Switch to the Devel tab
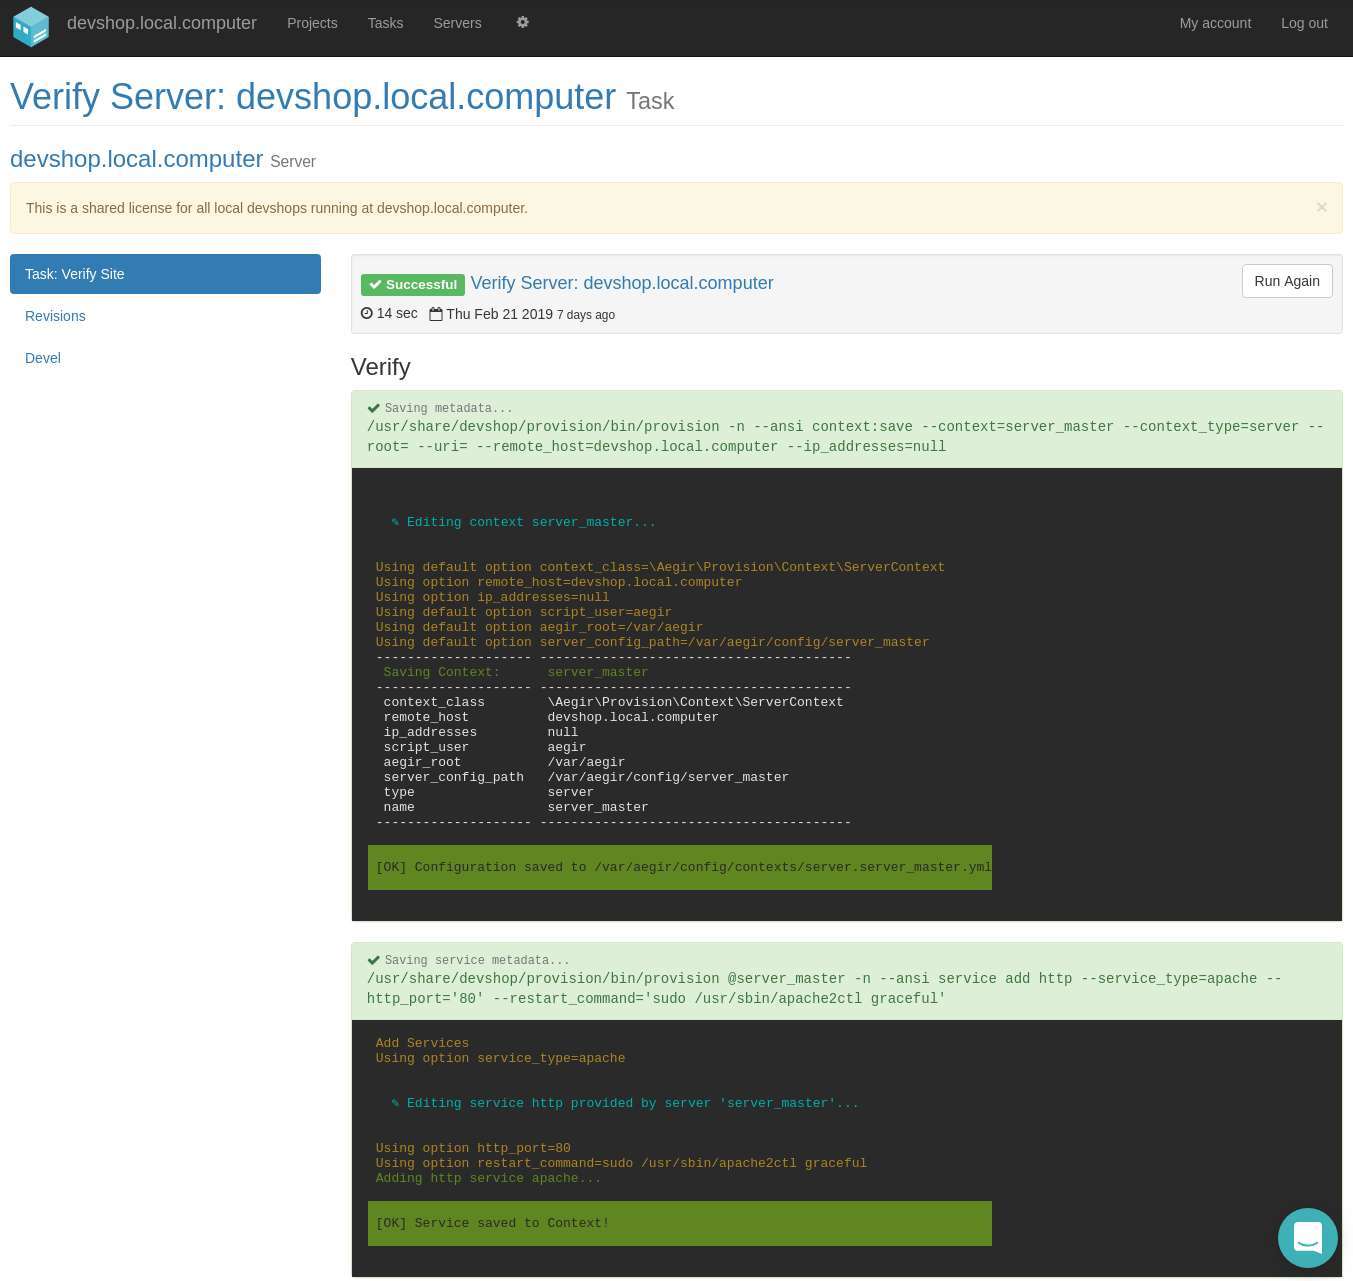The width and height of the screenshot is (1353, 1281). click(x=43, y=358)
